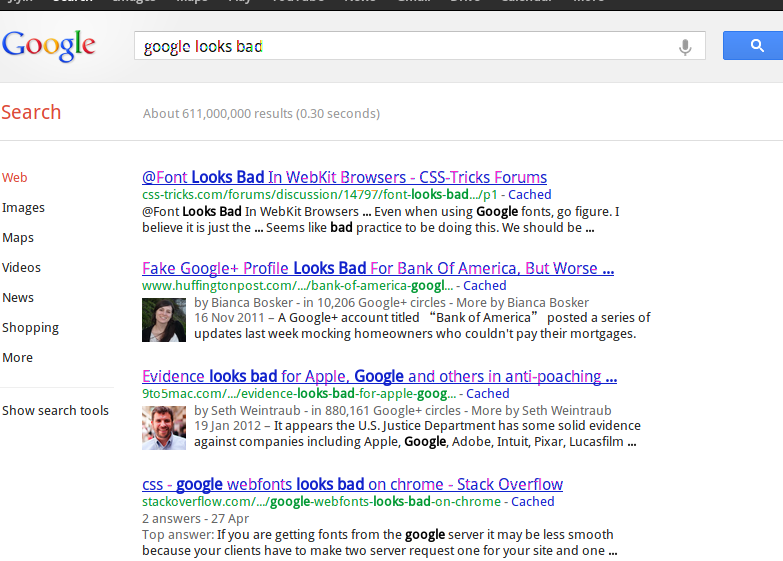Open '@Font Looks Bad In WebKit Browsers' result
Viewport: 783px width, 561px height.
[344, 177]
